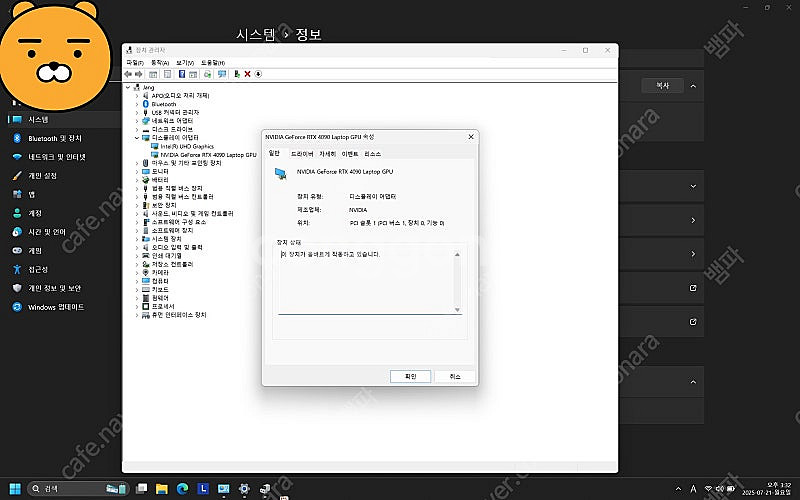Click the 배터리 battery icon in tree
The width and height of the screenshot is (800, 500).
pyautogui.click(x=145, y=180)
